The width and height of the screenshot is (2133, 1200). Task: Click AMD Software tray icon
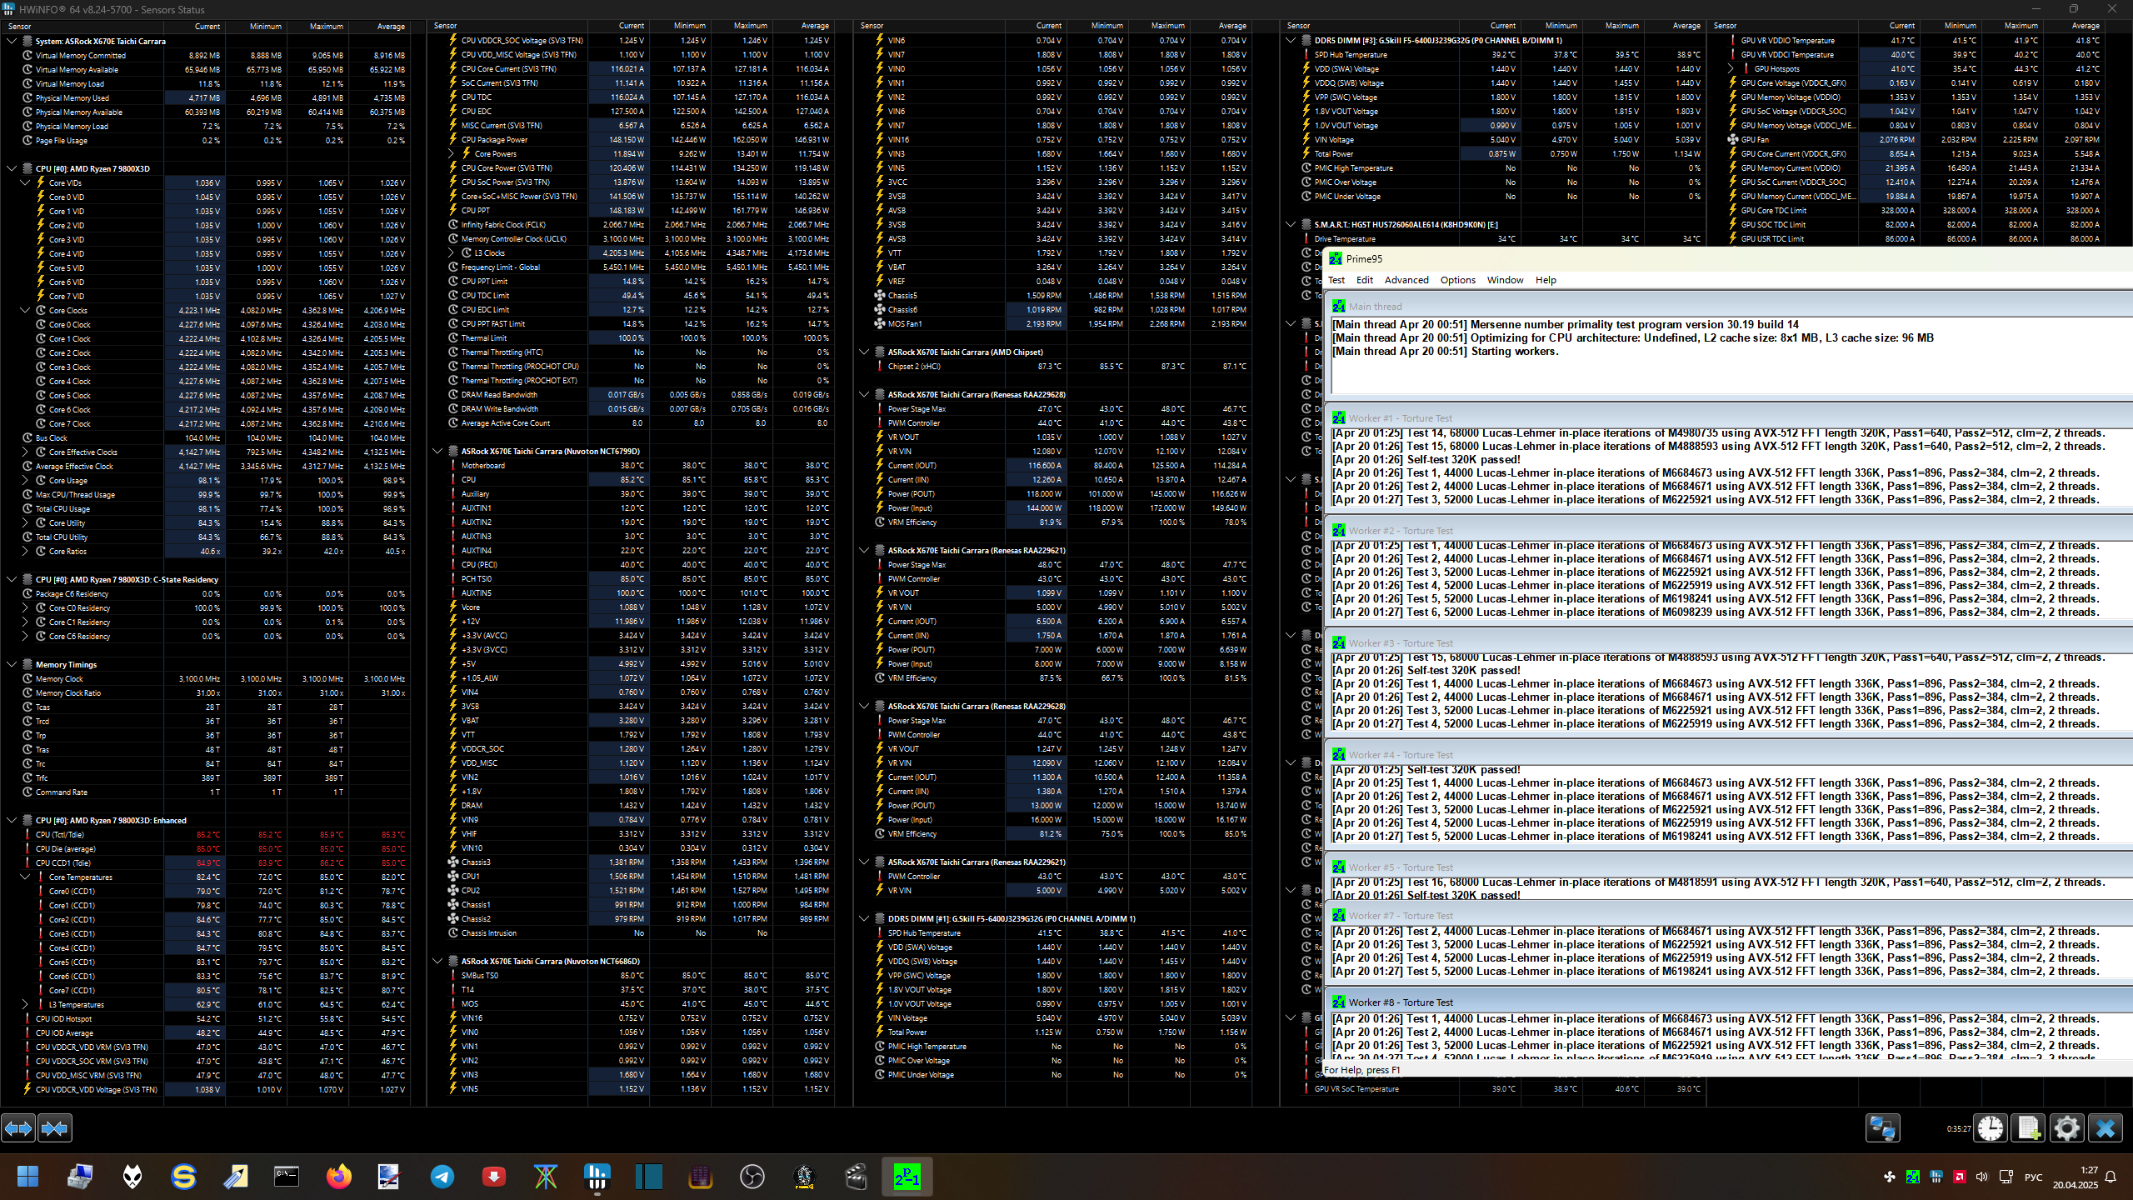click(1959, 1177)
